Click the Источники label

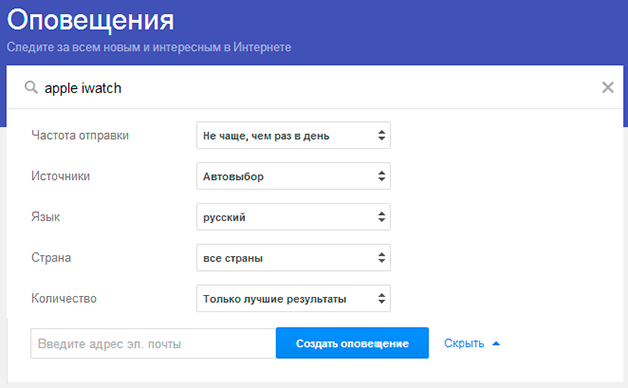coord(60,176)
